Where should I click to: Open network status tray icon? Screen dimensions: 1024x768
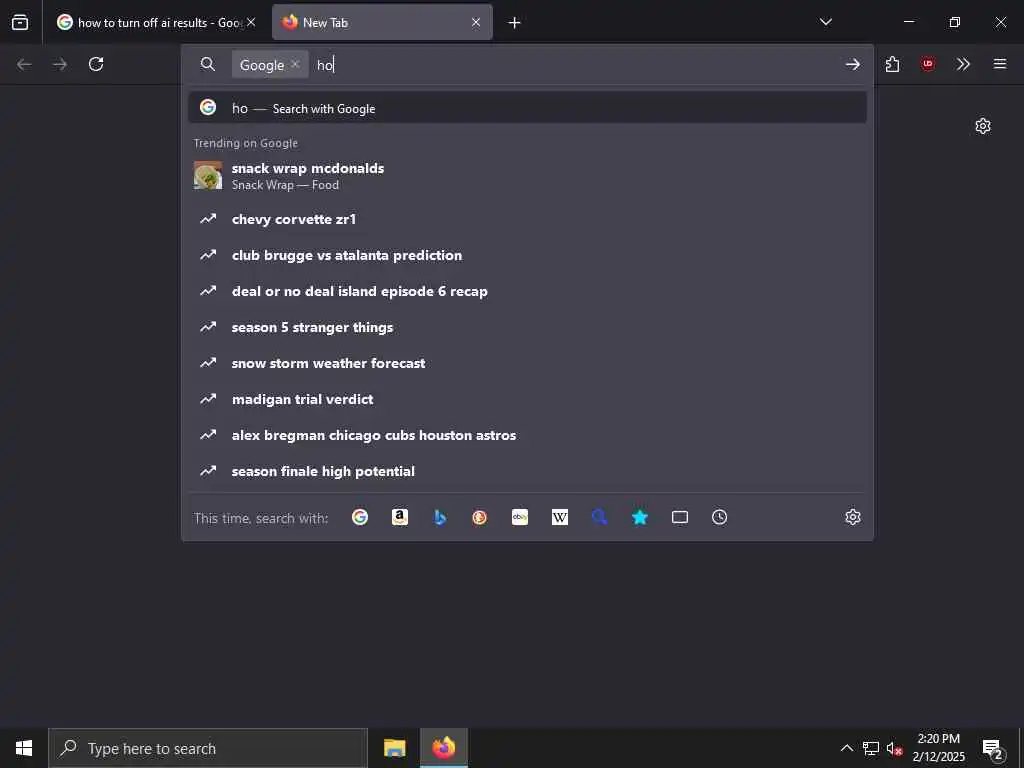point(871,748)
